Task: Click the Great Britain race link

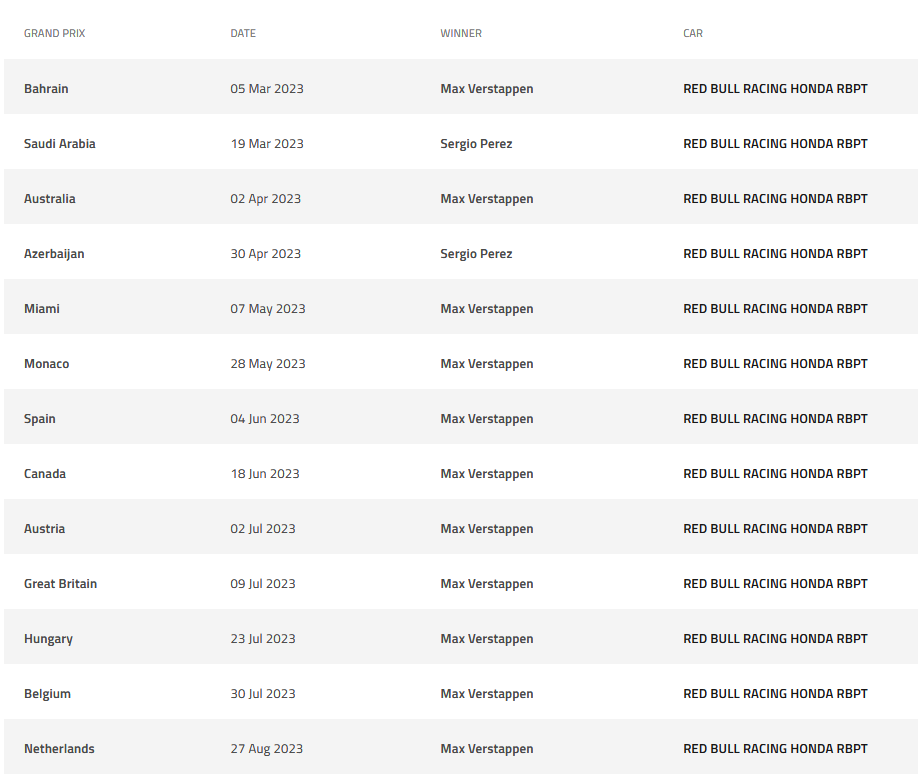Action: (61, 584)
